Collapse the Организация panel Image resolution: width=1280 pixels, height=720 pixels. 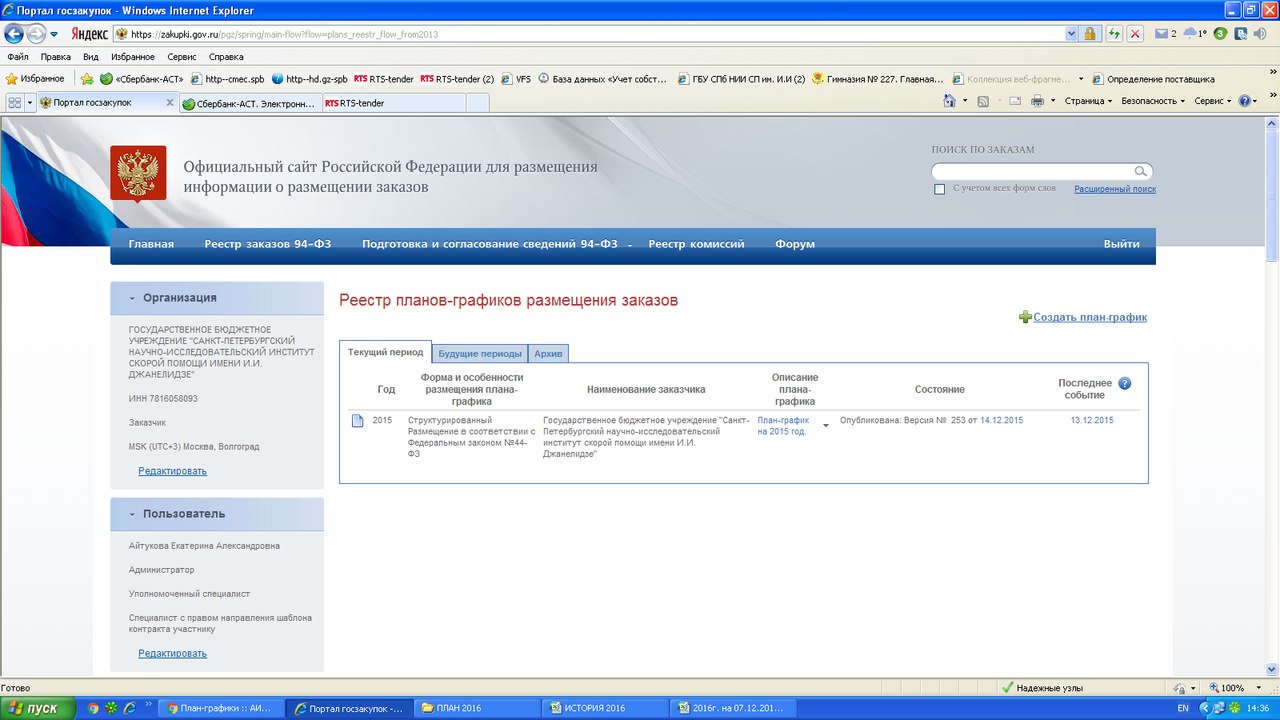[x=132, y=298]
